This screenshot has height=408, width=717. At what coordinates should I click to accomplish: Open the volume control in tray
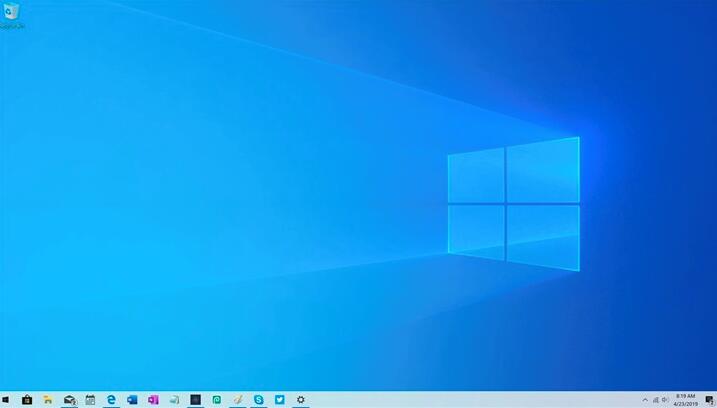(665, 400)
